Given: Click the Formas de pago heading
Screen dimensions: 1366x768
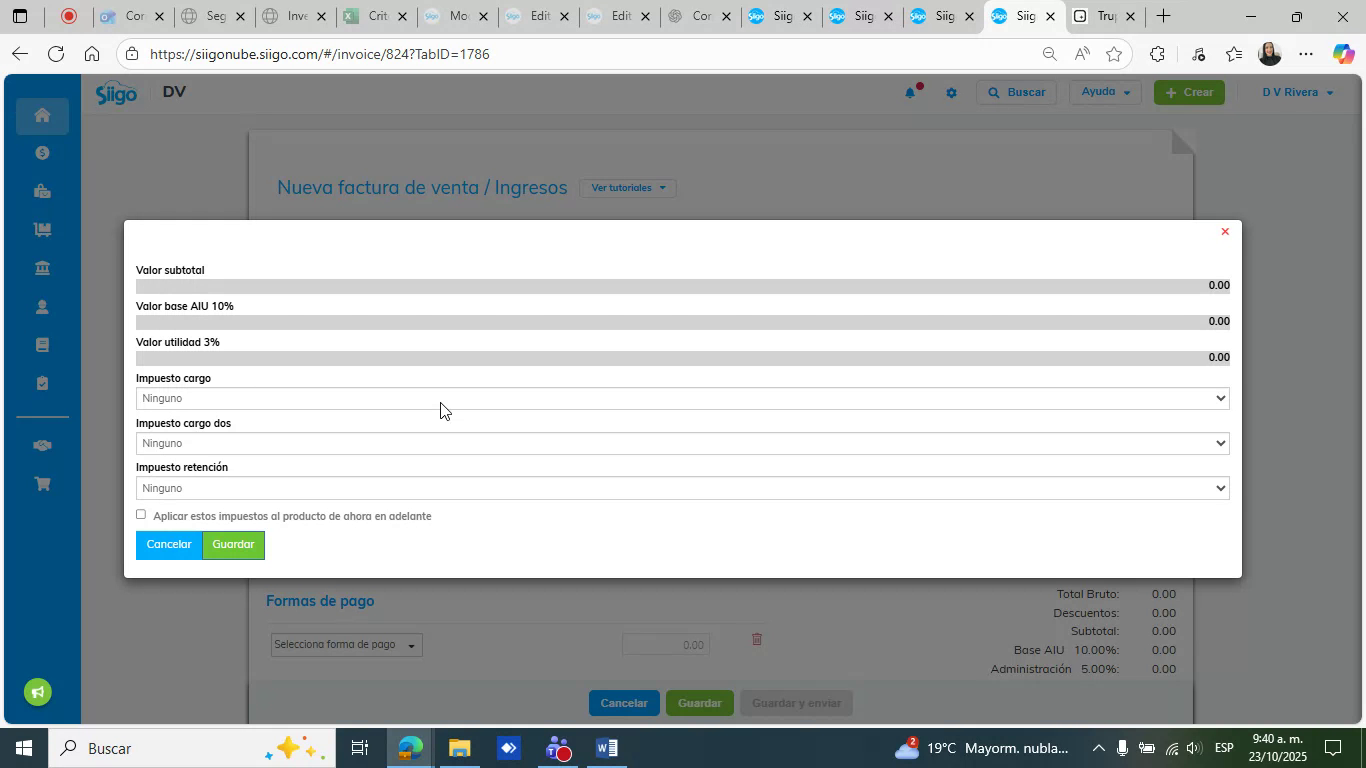Looking at the screenshot, I should pos(320,601).
